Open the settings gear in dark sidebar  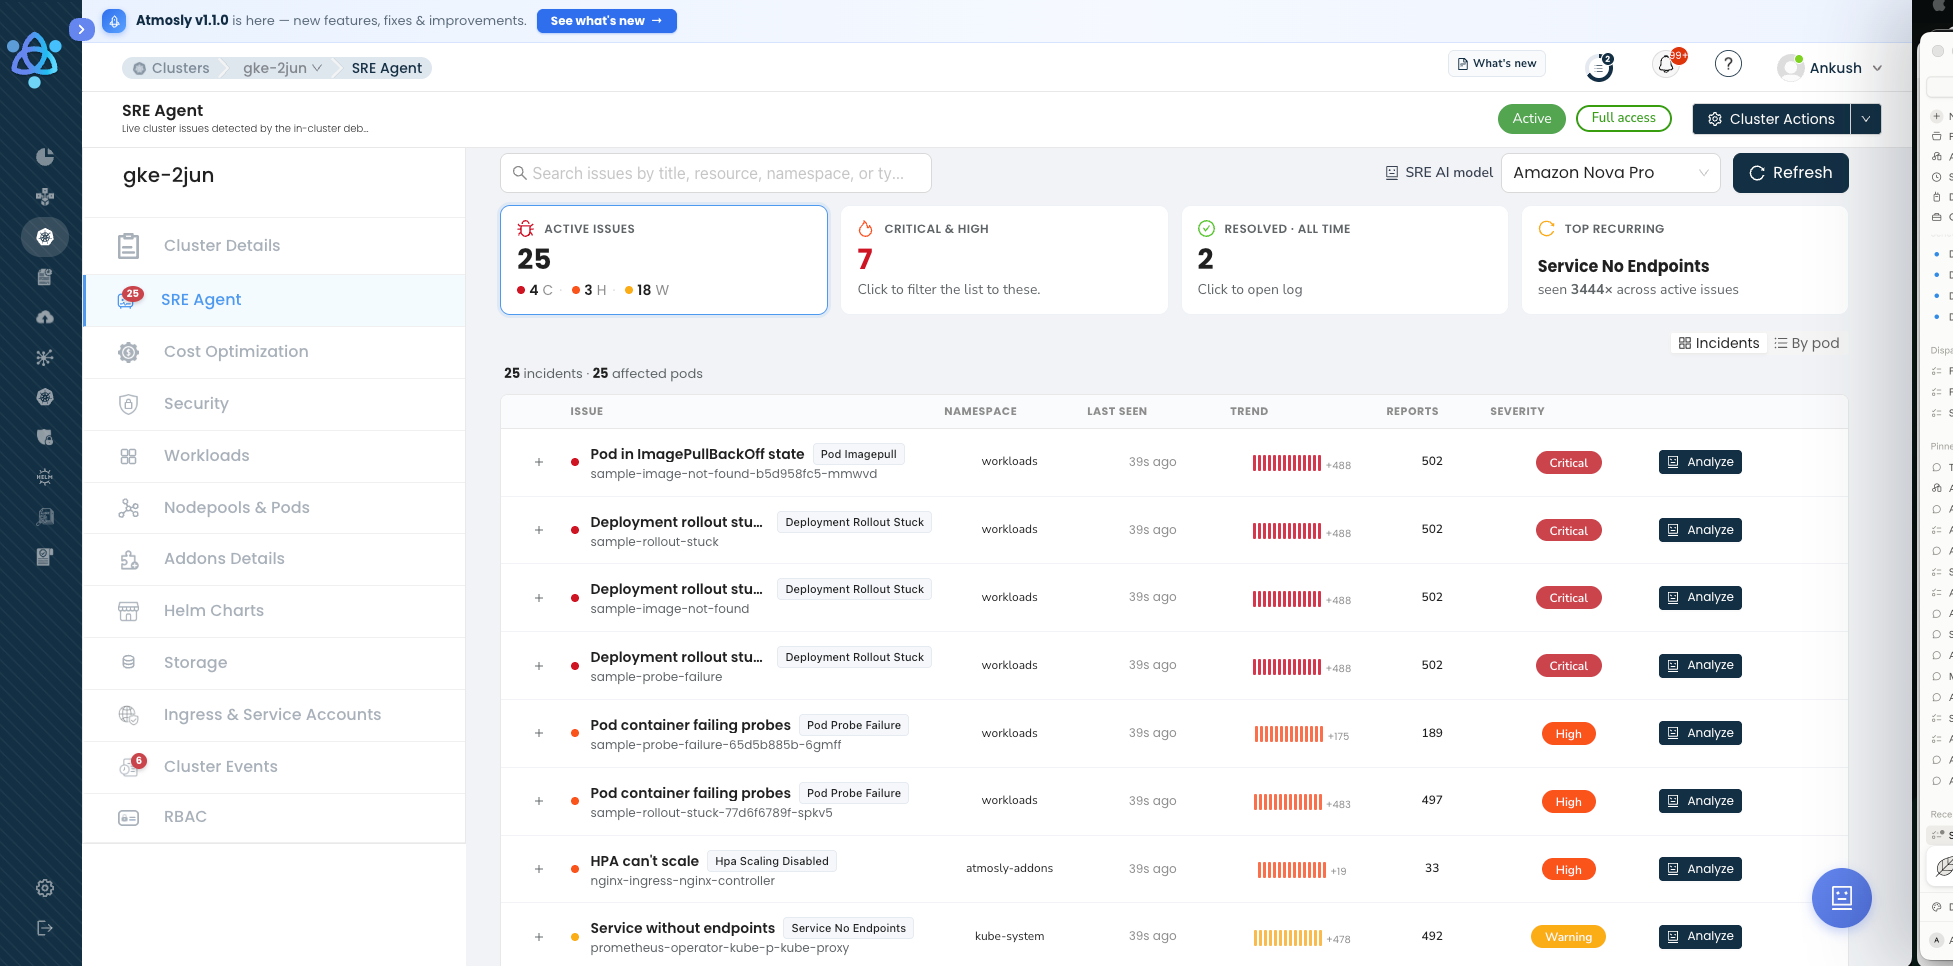tap(45, 888)
